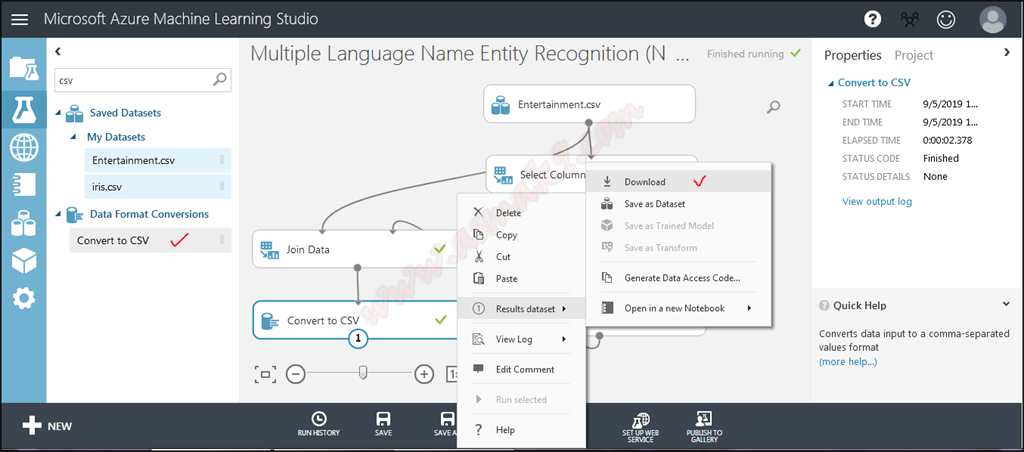This screenshot has height=452, width=1024.
Task: Collapse the Properties pane with right chevron
Action: (1006, 52)
